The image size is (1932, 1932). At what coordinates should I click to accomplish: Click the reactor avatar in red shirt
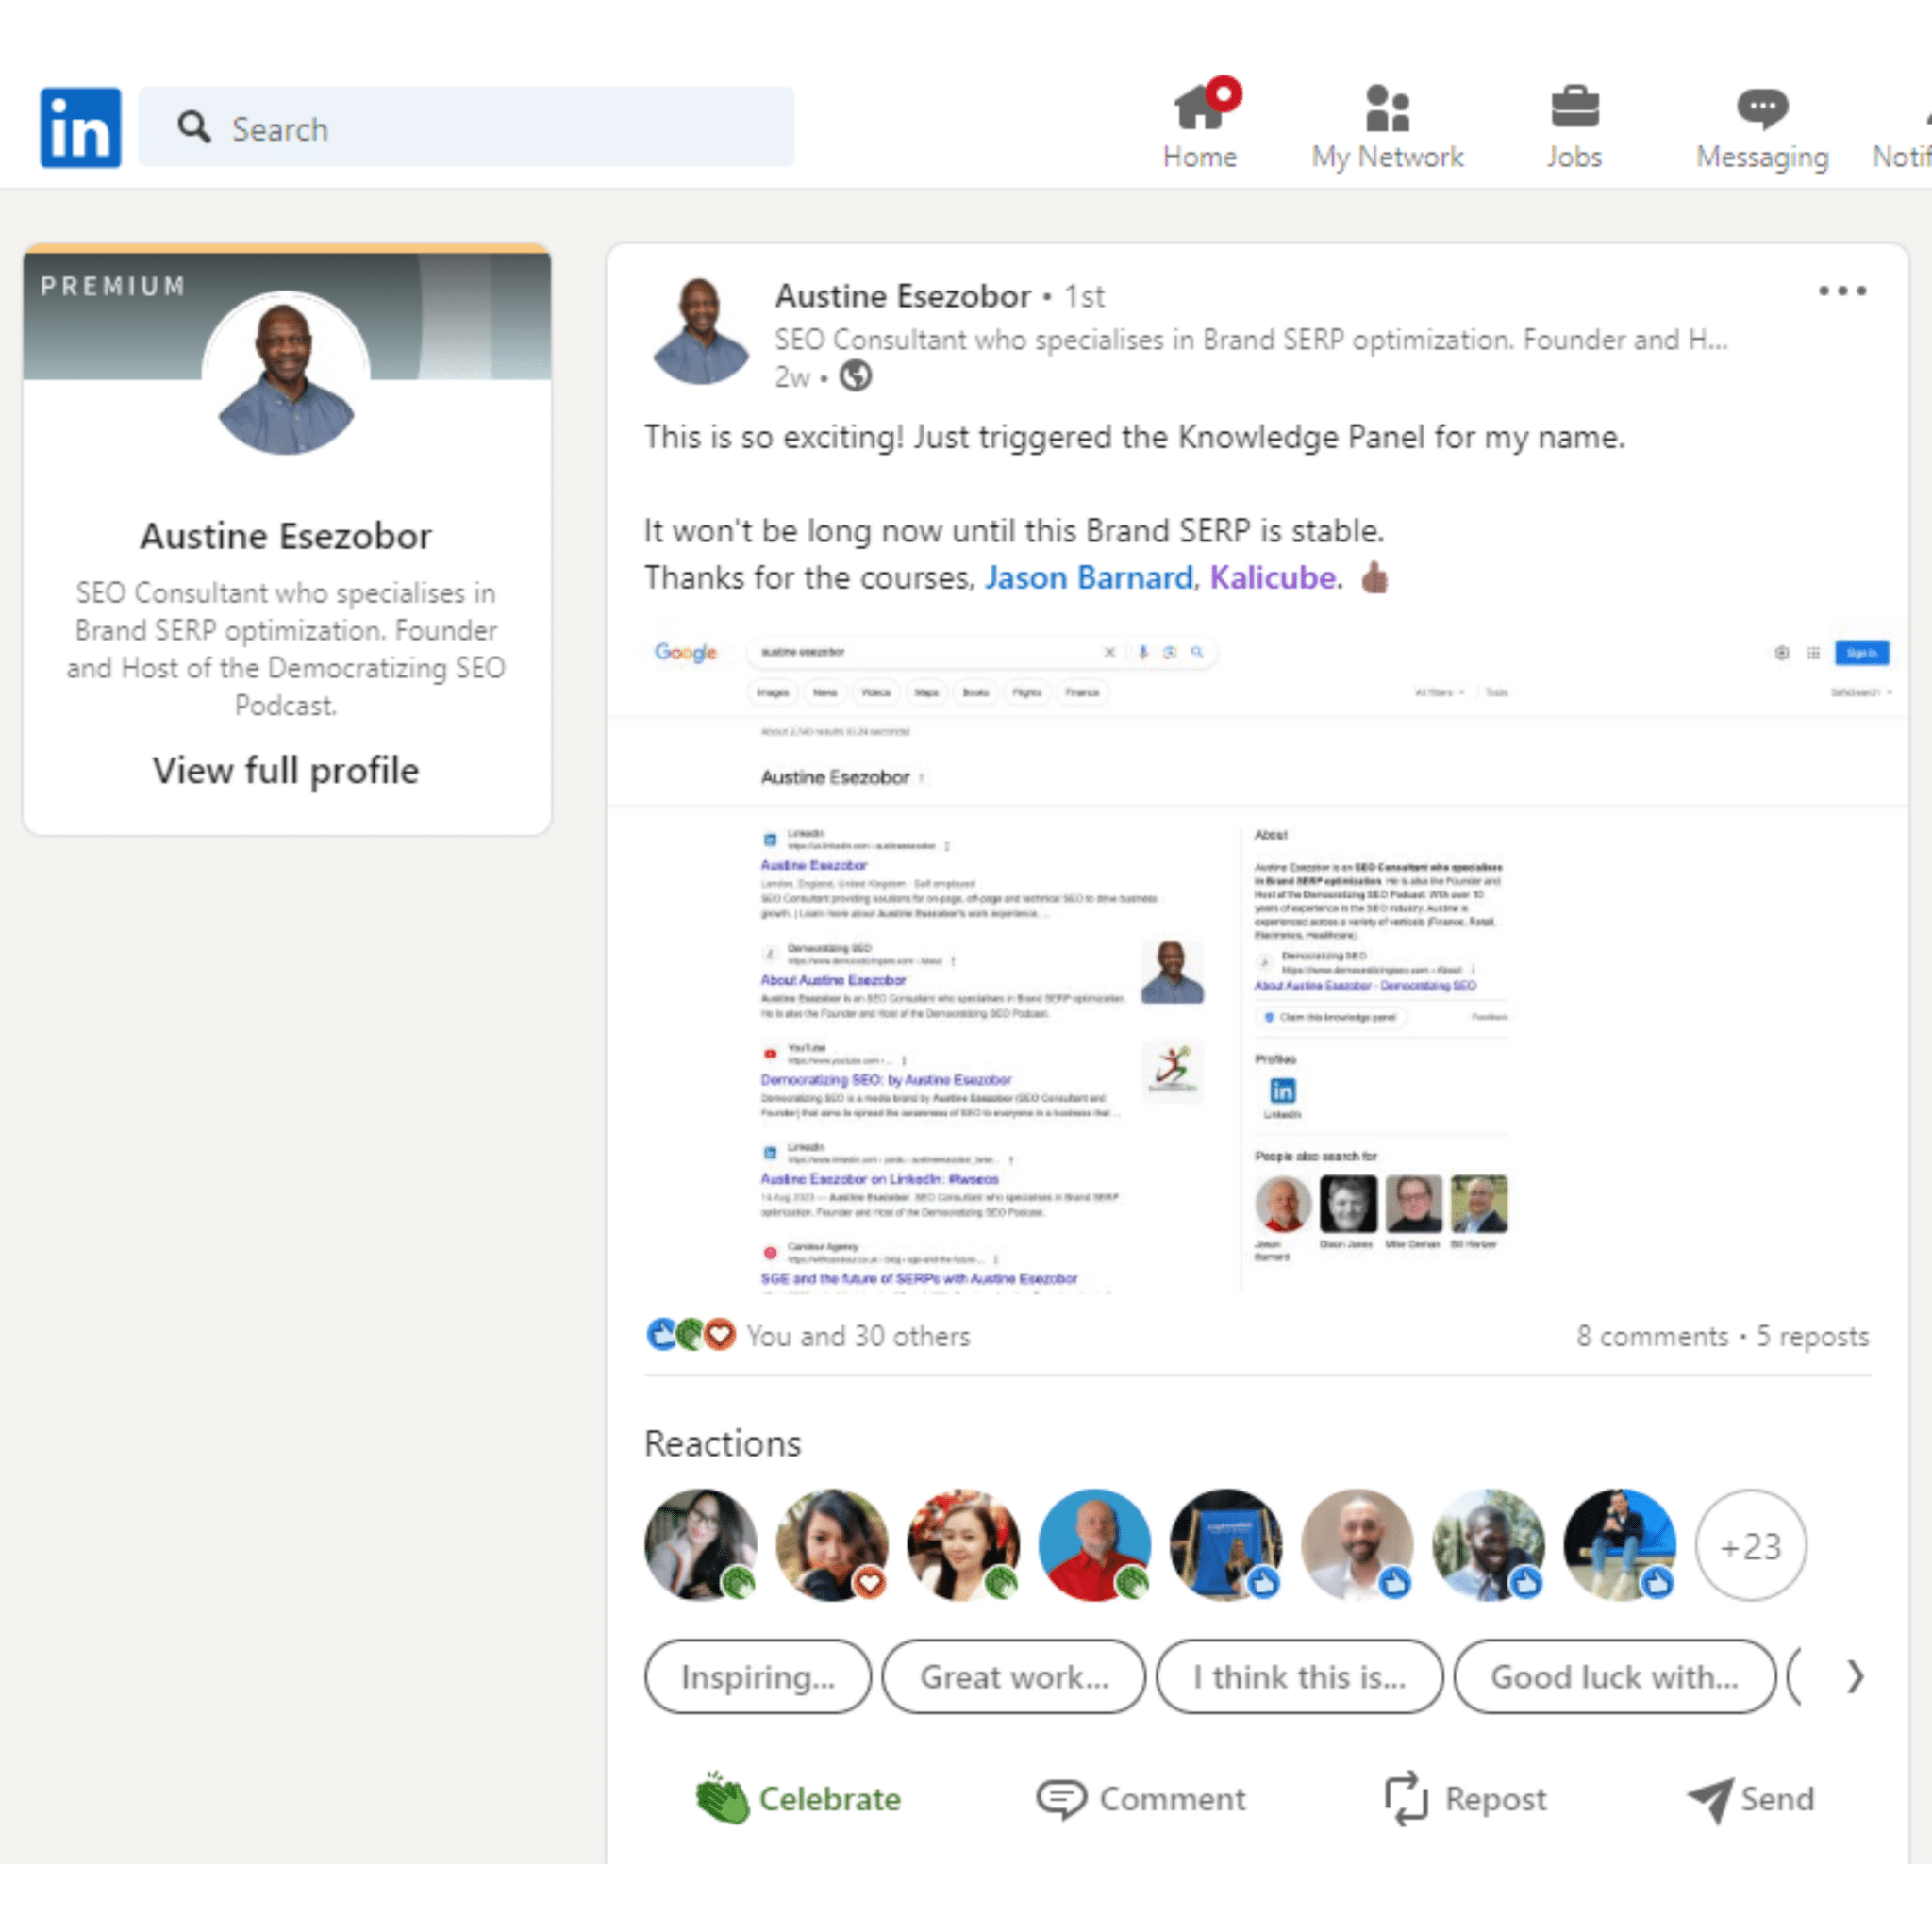pyautogui.click(x=1094, y=1544)
